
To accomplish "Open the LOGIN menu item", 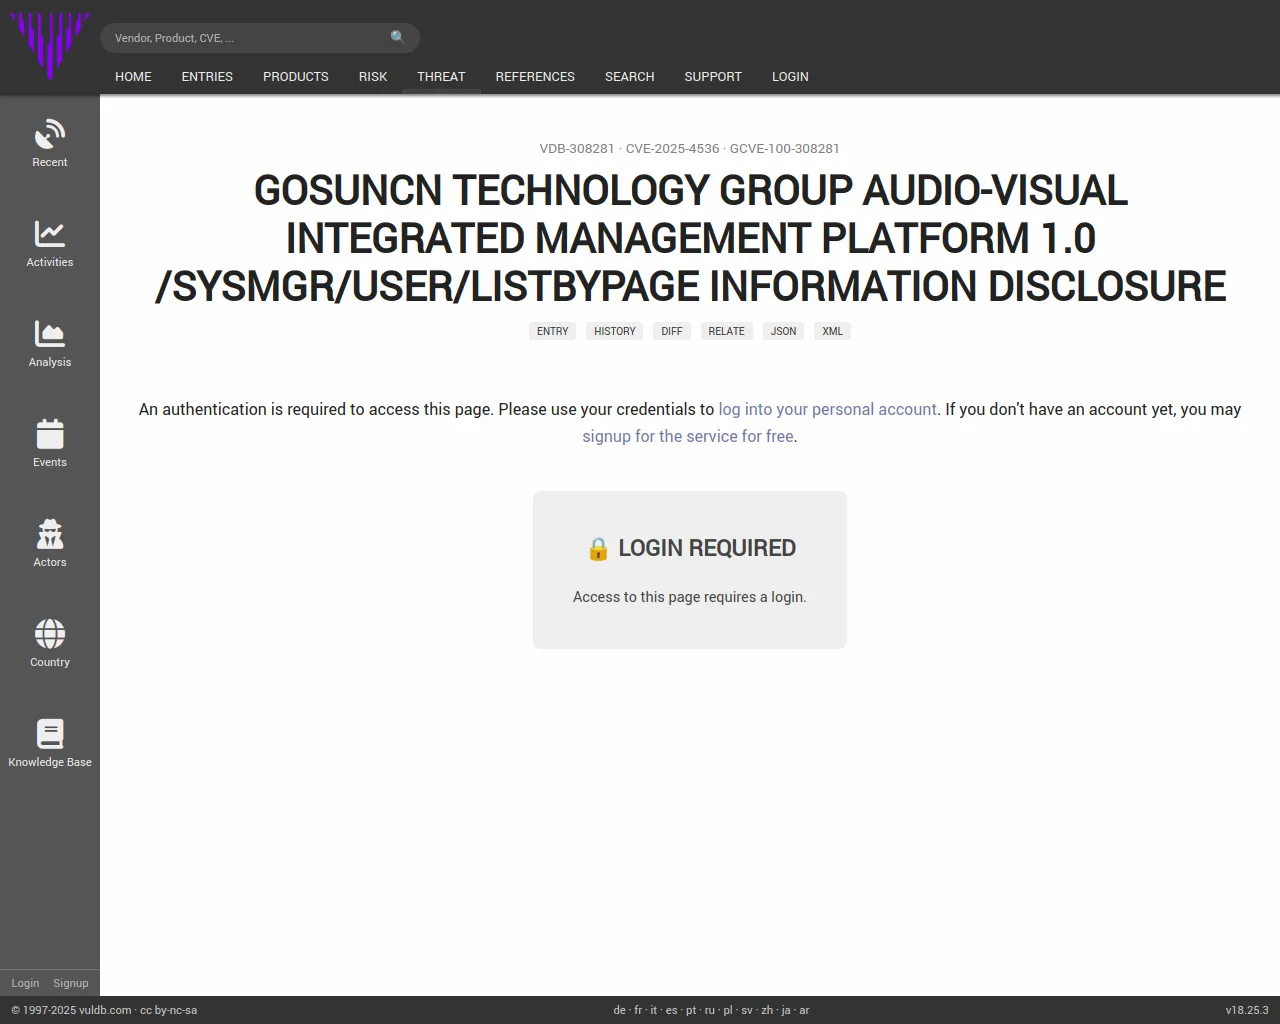I will pos(790,76).
